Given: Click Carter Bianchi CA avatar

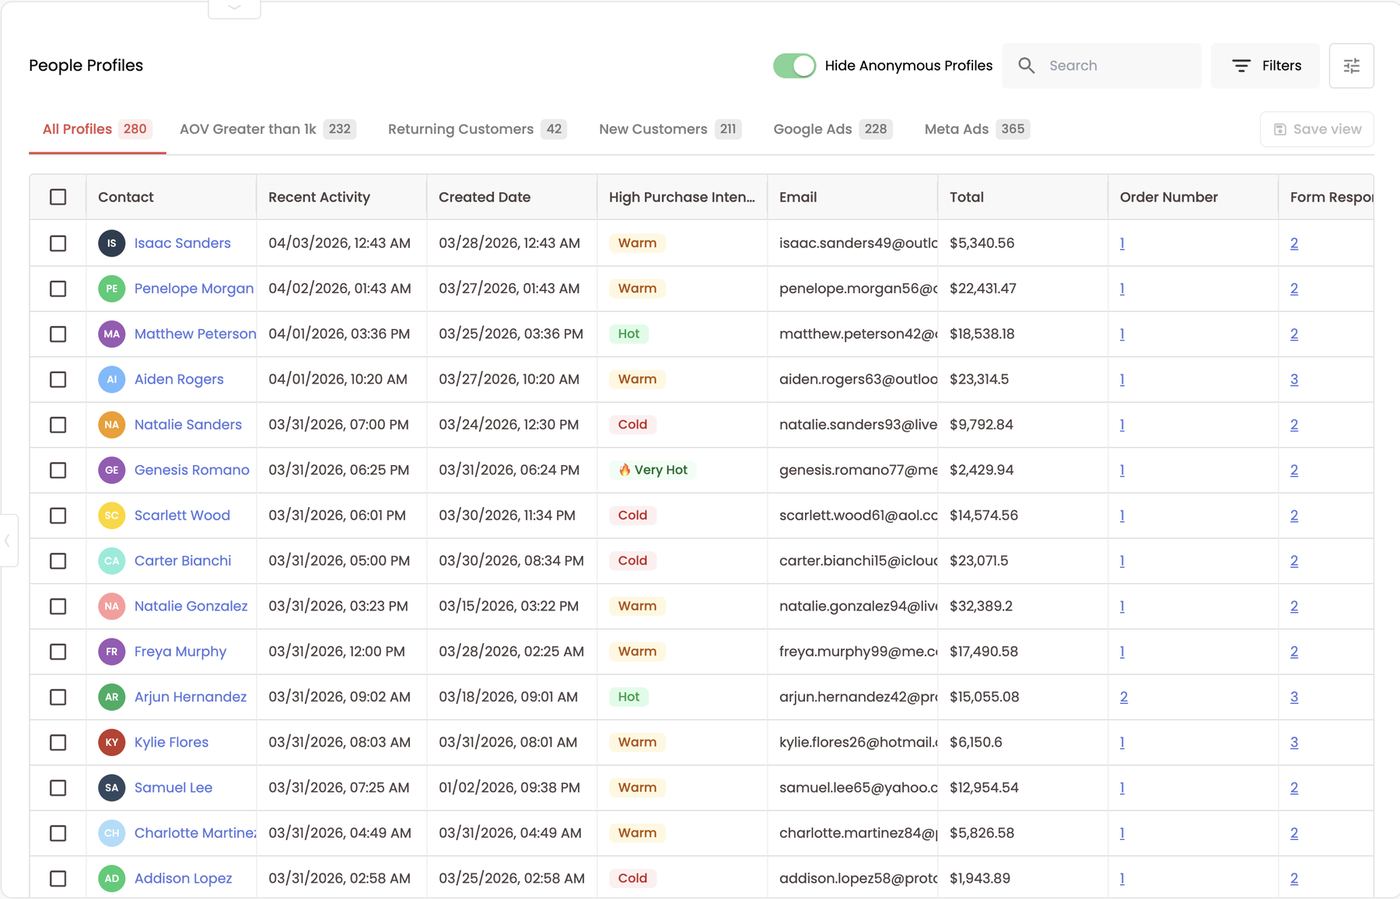Looking at the screenshot, I should (x=111, y=561).
